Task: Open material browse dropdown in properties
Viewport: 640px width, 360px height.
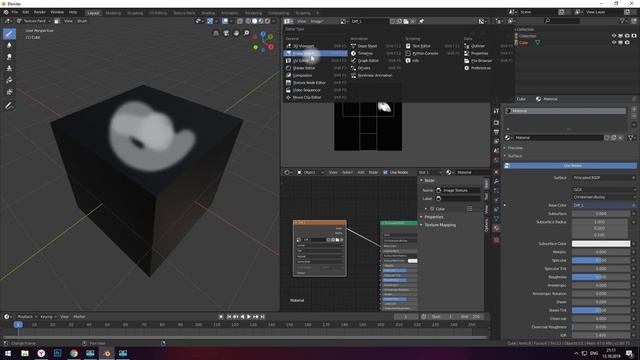Action: pyautogui.click(x=508, y=138)
